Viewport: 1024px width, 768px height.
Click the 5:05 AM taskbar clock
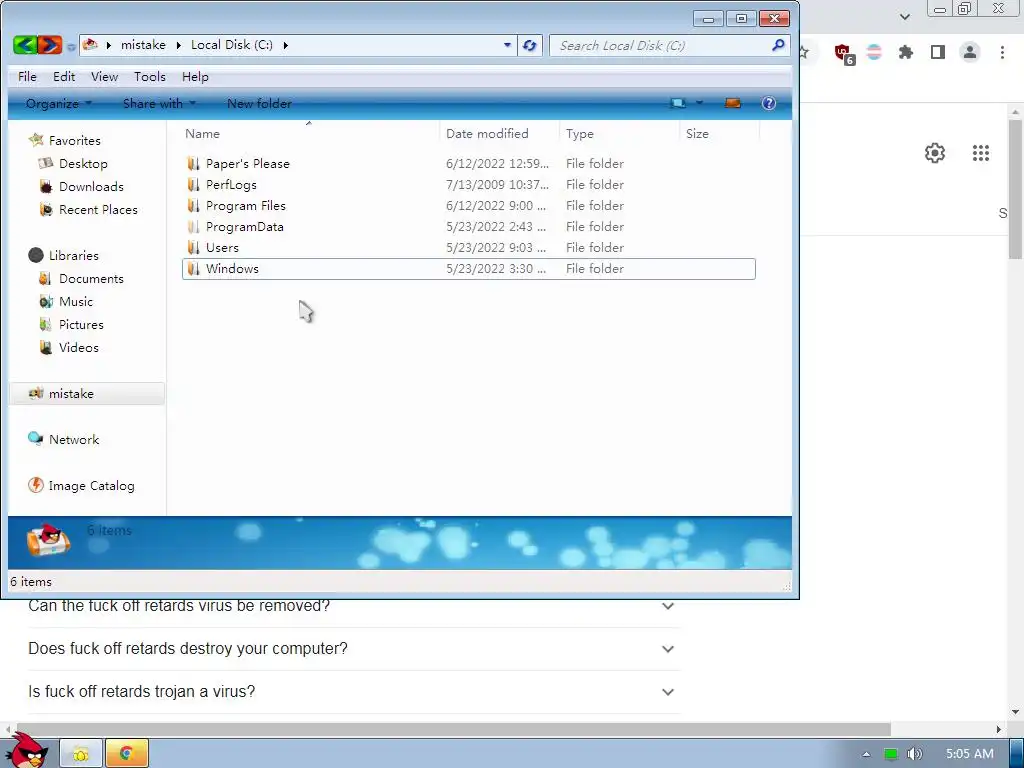970,754
